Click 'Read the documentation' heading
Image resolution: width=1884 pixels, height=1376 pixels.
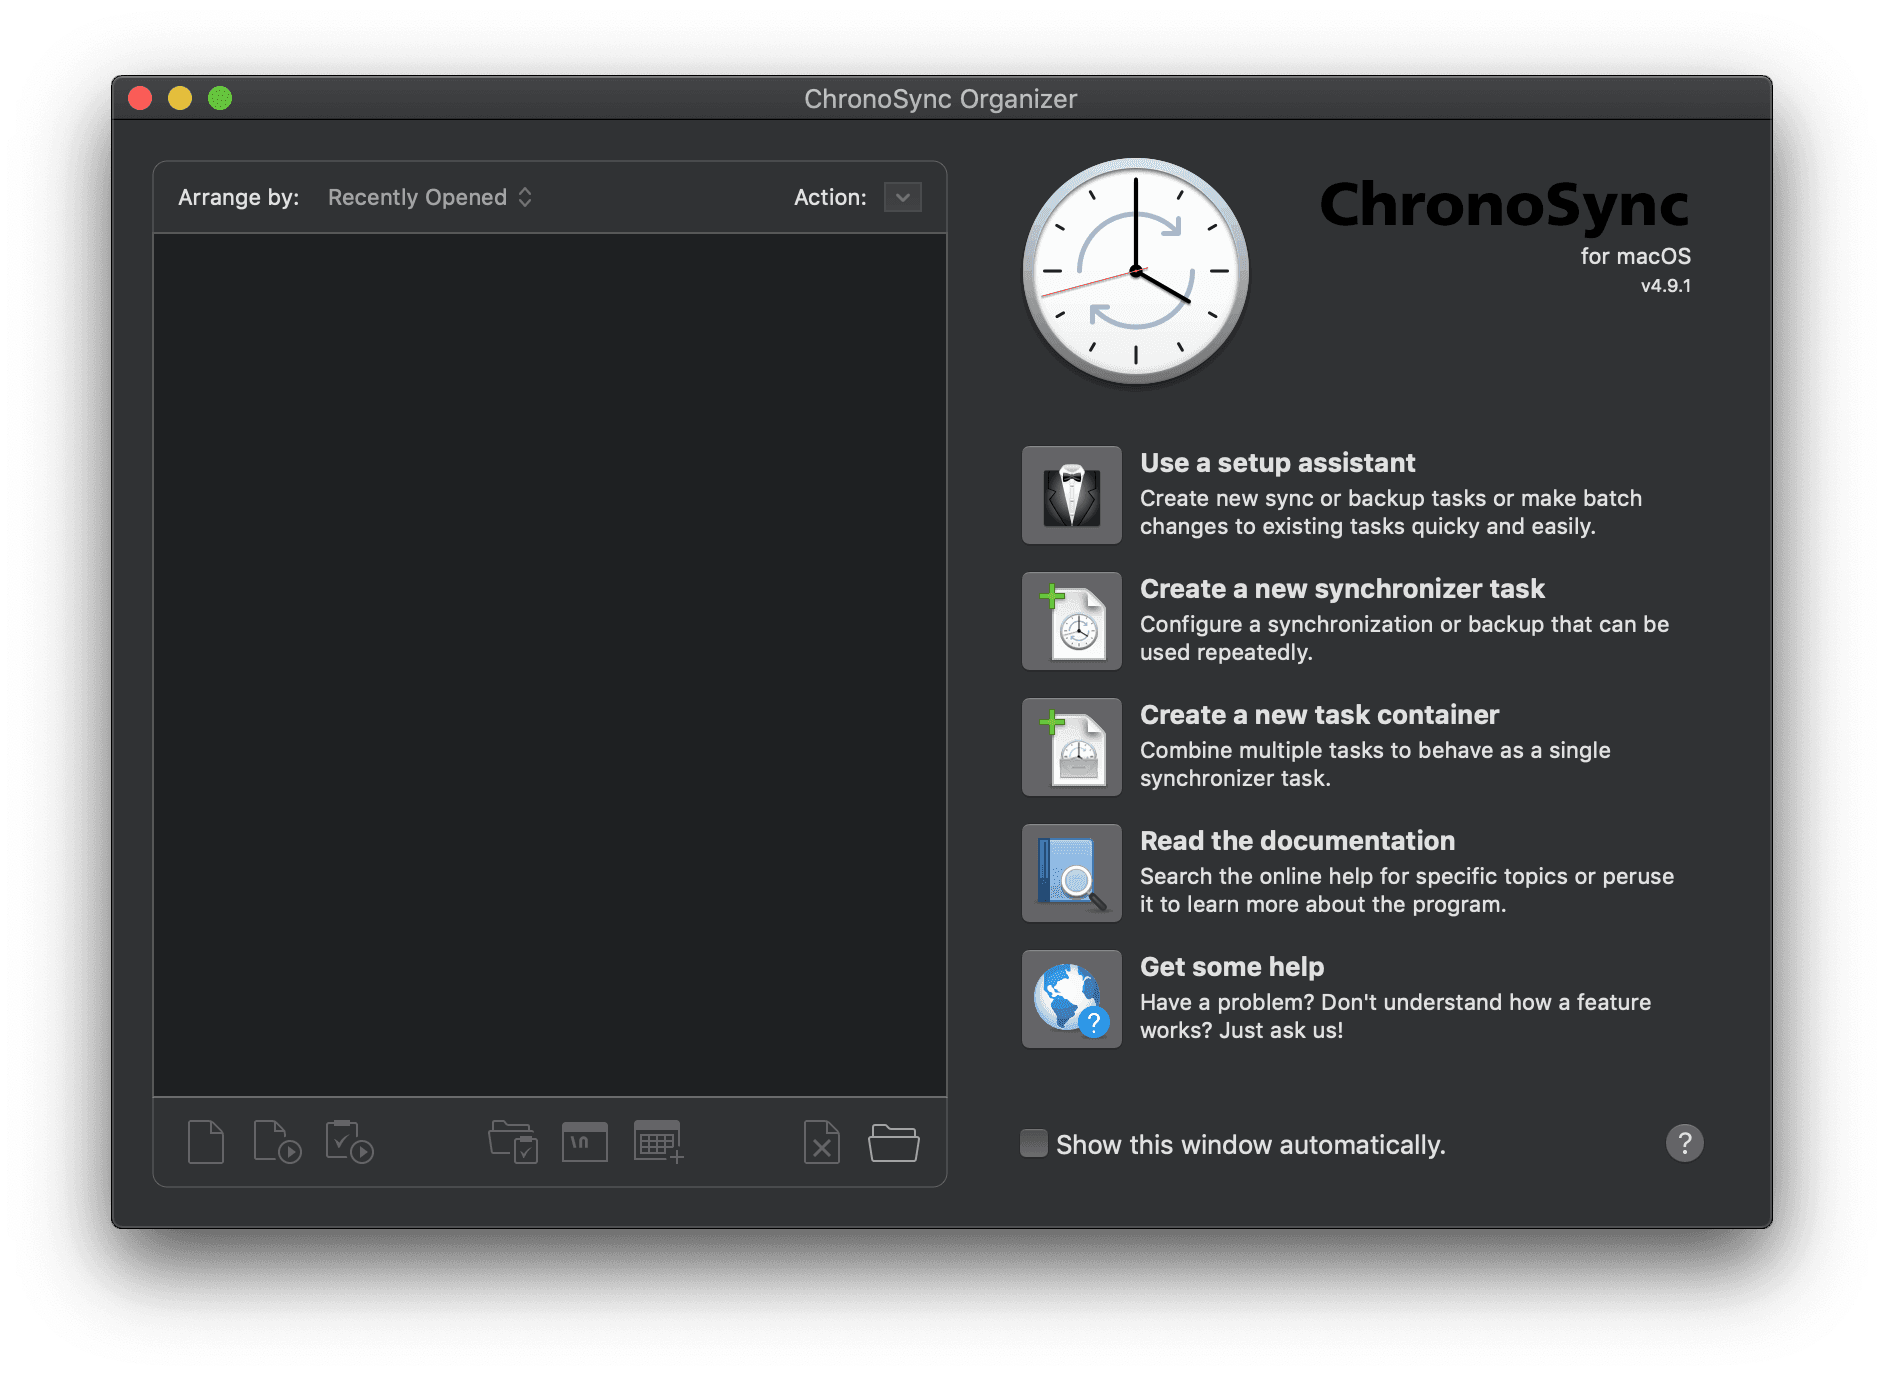[1298, 841]
